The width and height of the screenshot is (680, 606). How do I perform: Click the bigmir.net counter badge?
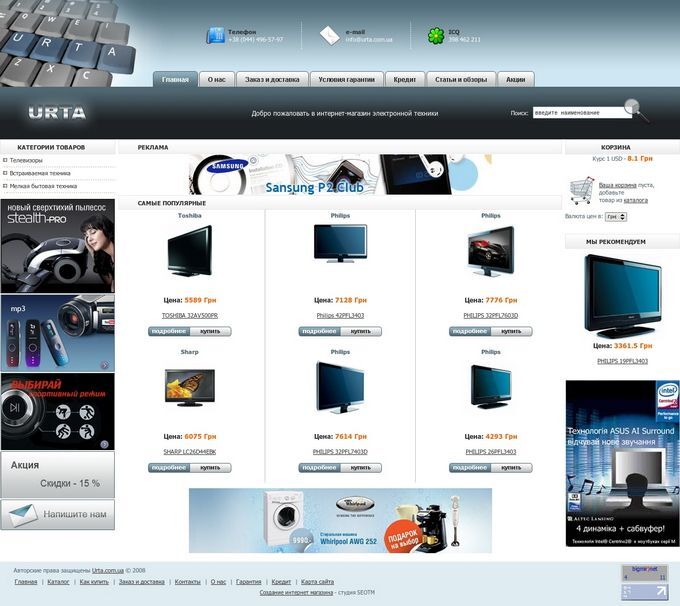pyautogui.click(x=644, y=573)
